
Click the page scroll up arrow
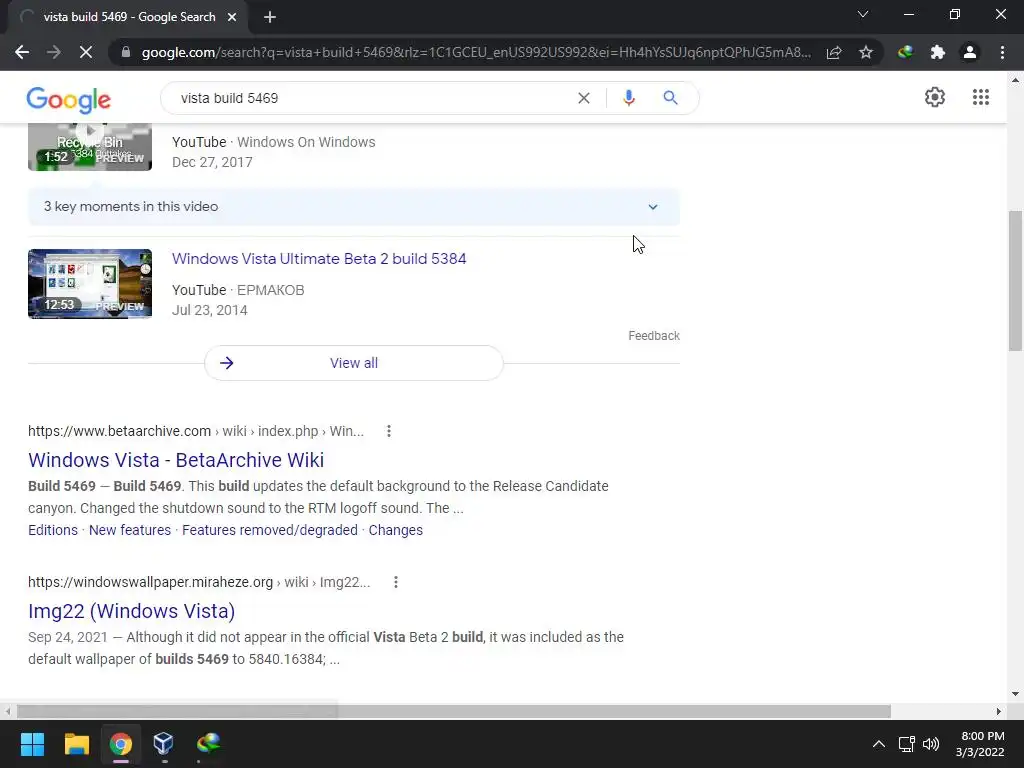[1016, 80]
